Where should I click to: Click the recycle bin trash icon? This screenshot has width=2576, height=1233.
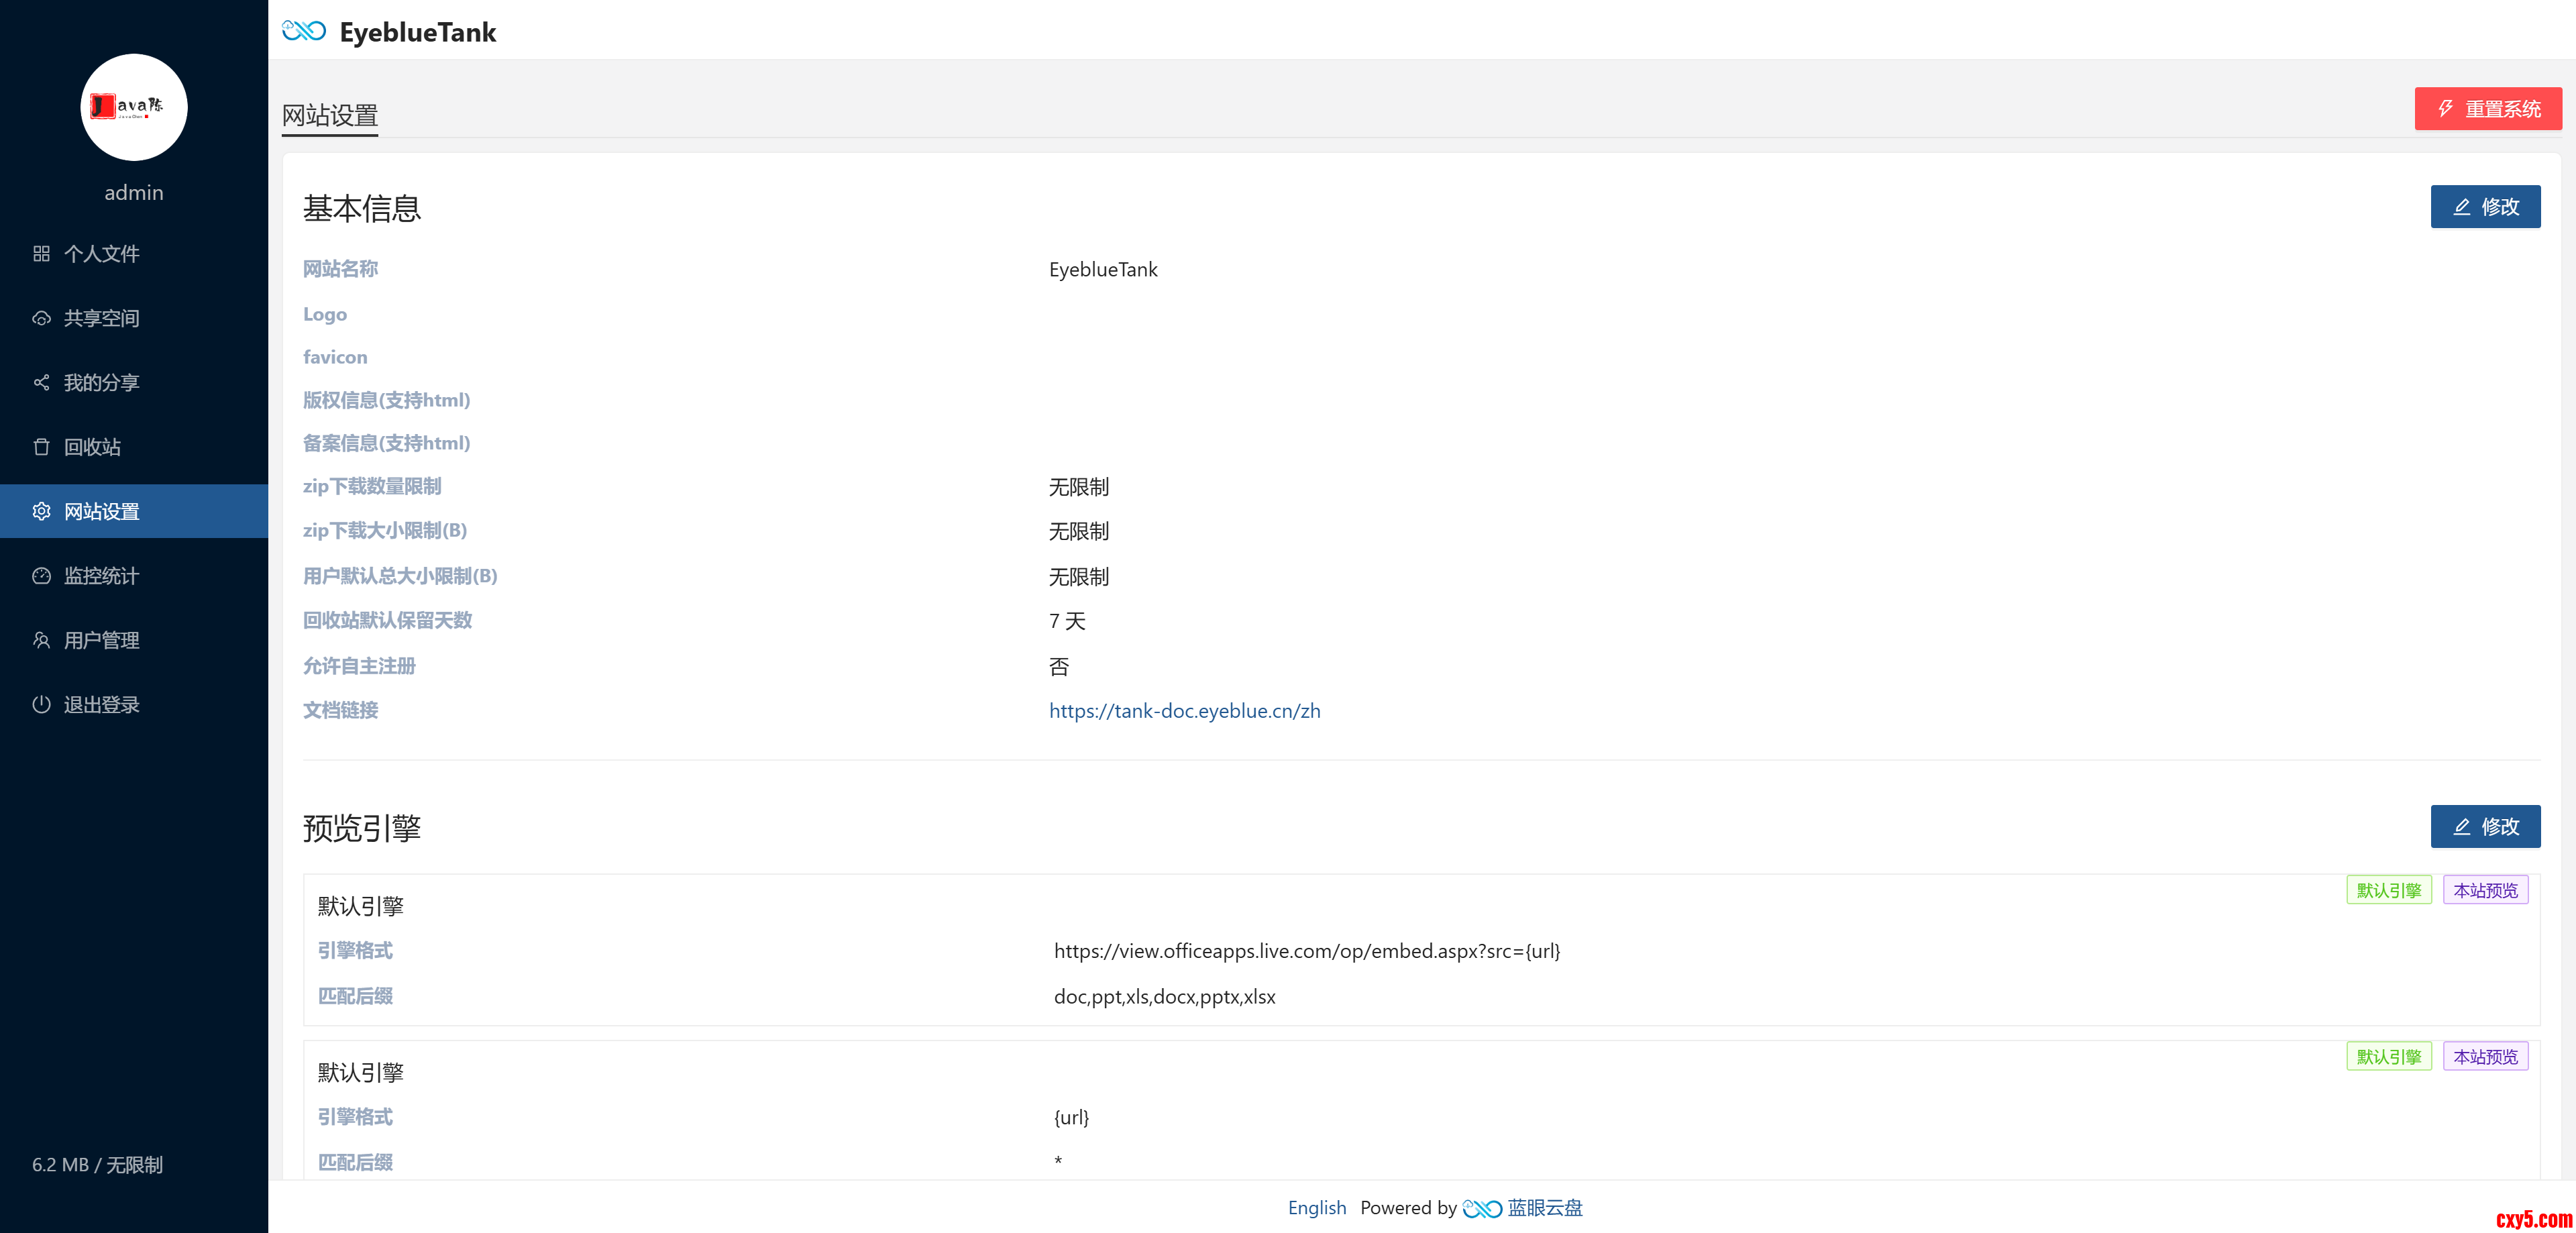coord(41,447)
